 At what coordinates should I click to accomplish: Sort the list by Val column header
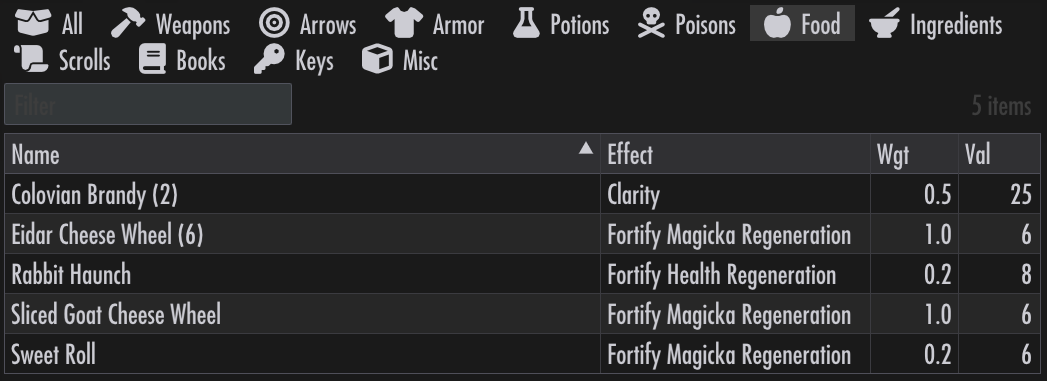click(999, 154)
